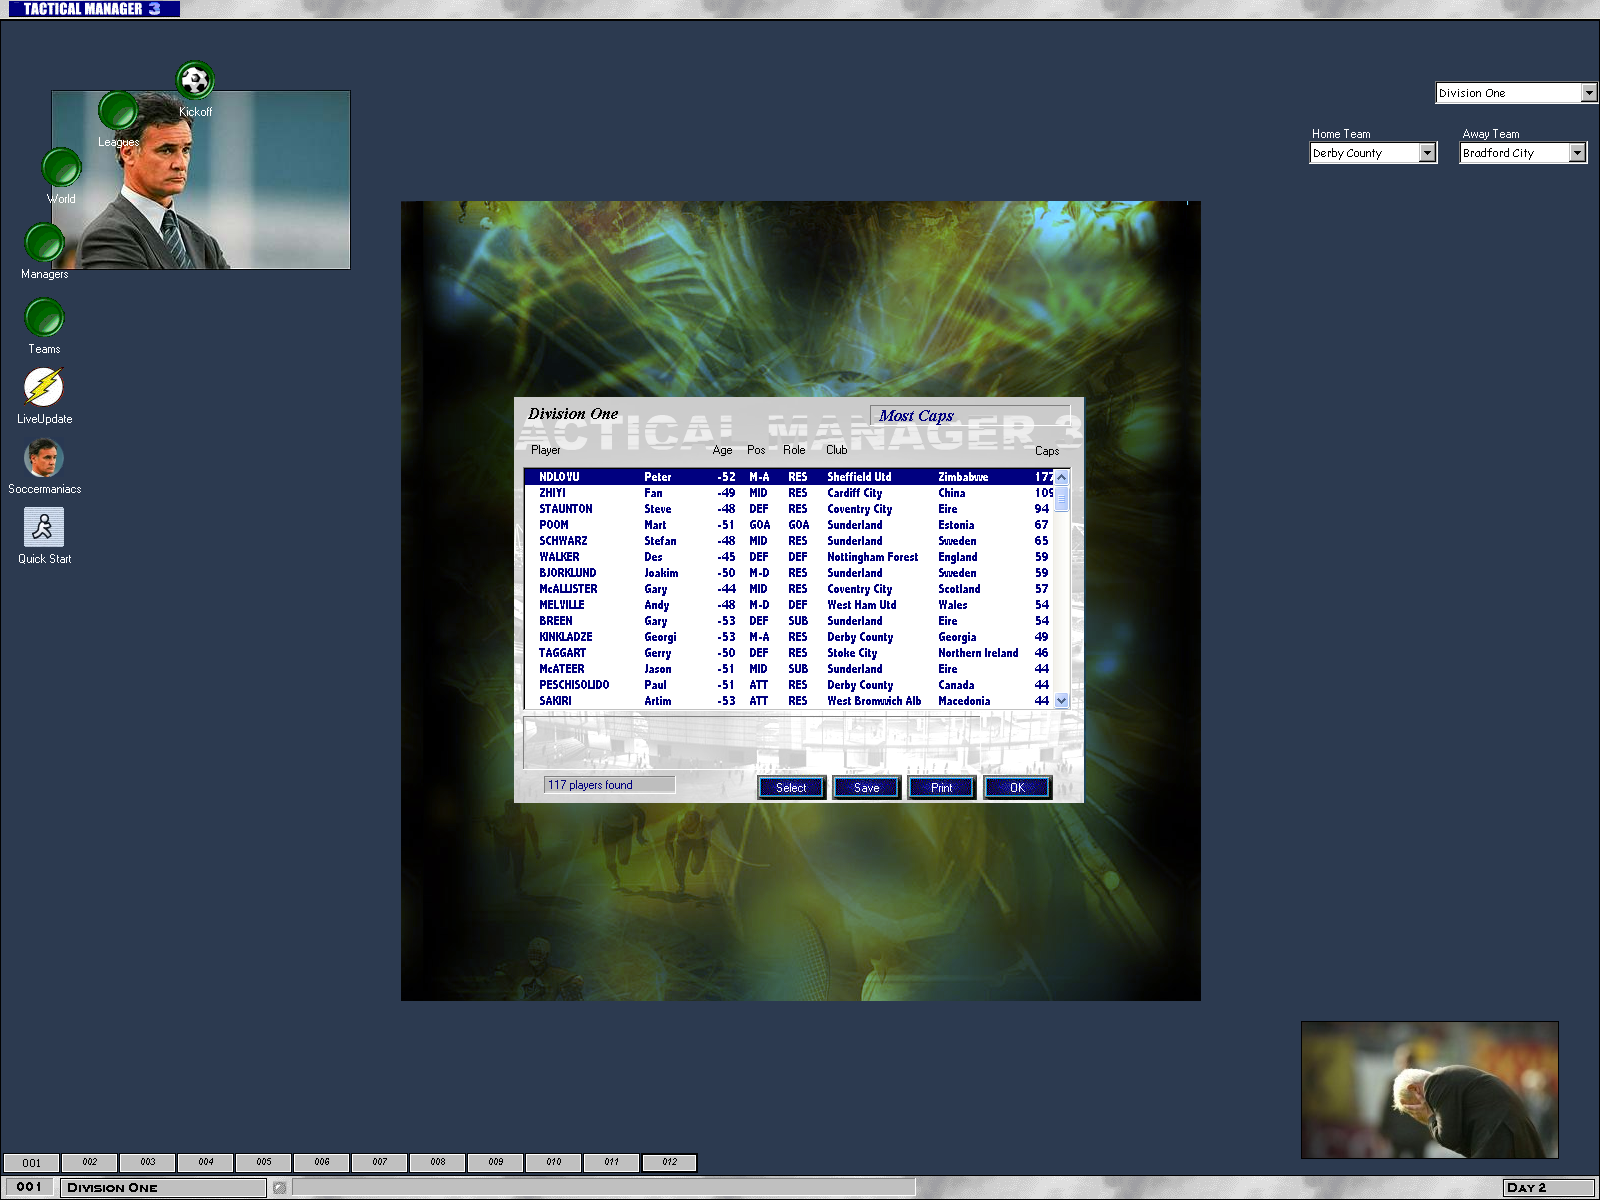Open the Soccermaniacs icon
This screenshot has width=1600, height=1200.
point(44,458)
